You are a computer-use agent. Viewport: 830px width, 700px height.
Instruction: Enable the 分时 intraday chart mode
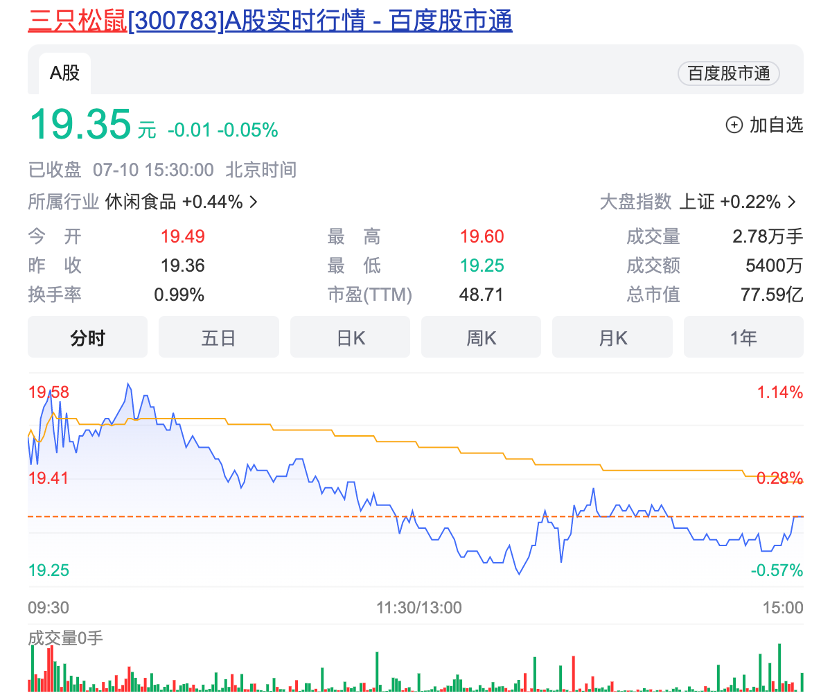(x=87, y=337)
